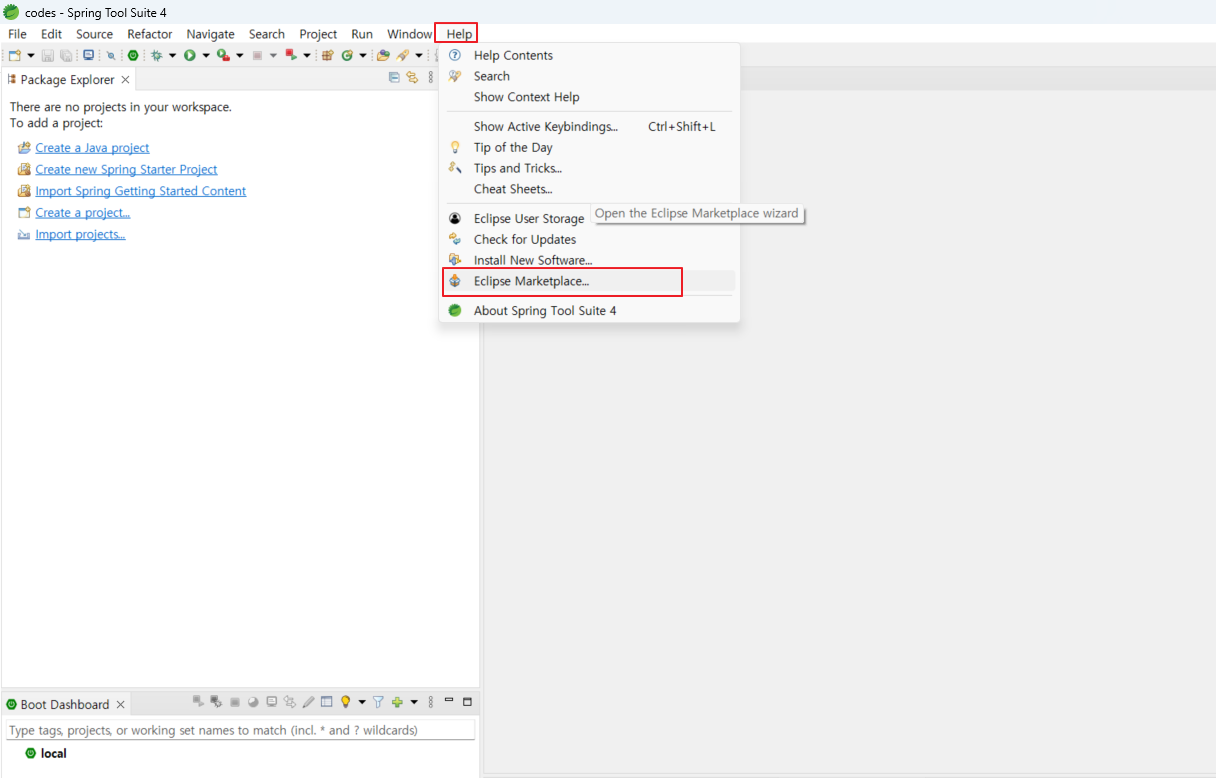Open Tips and Tricks entry

[x=589, y=168]
